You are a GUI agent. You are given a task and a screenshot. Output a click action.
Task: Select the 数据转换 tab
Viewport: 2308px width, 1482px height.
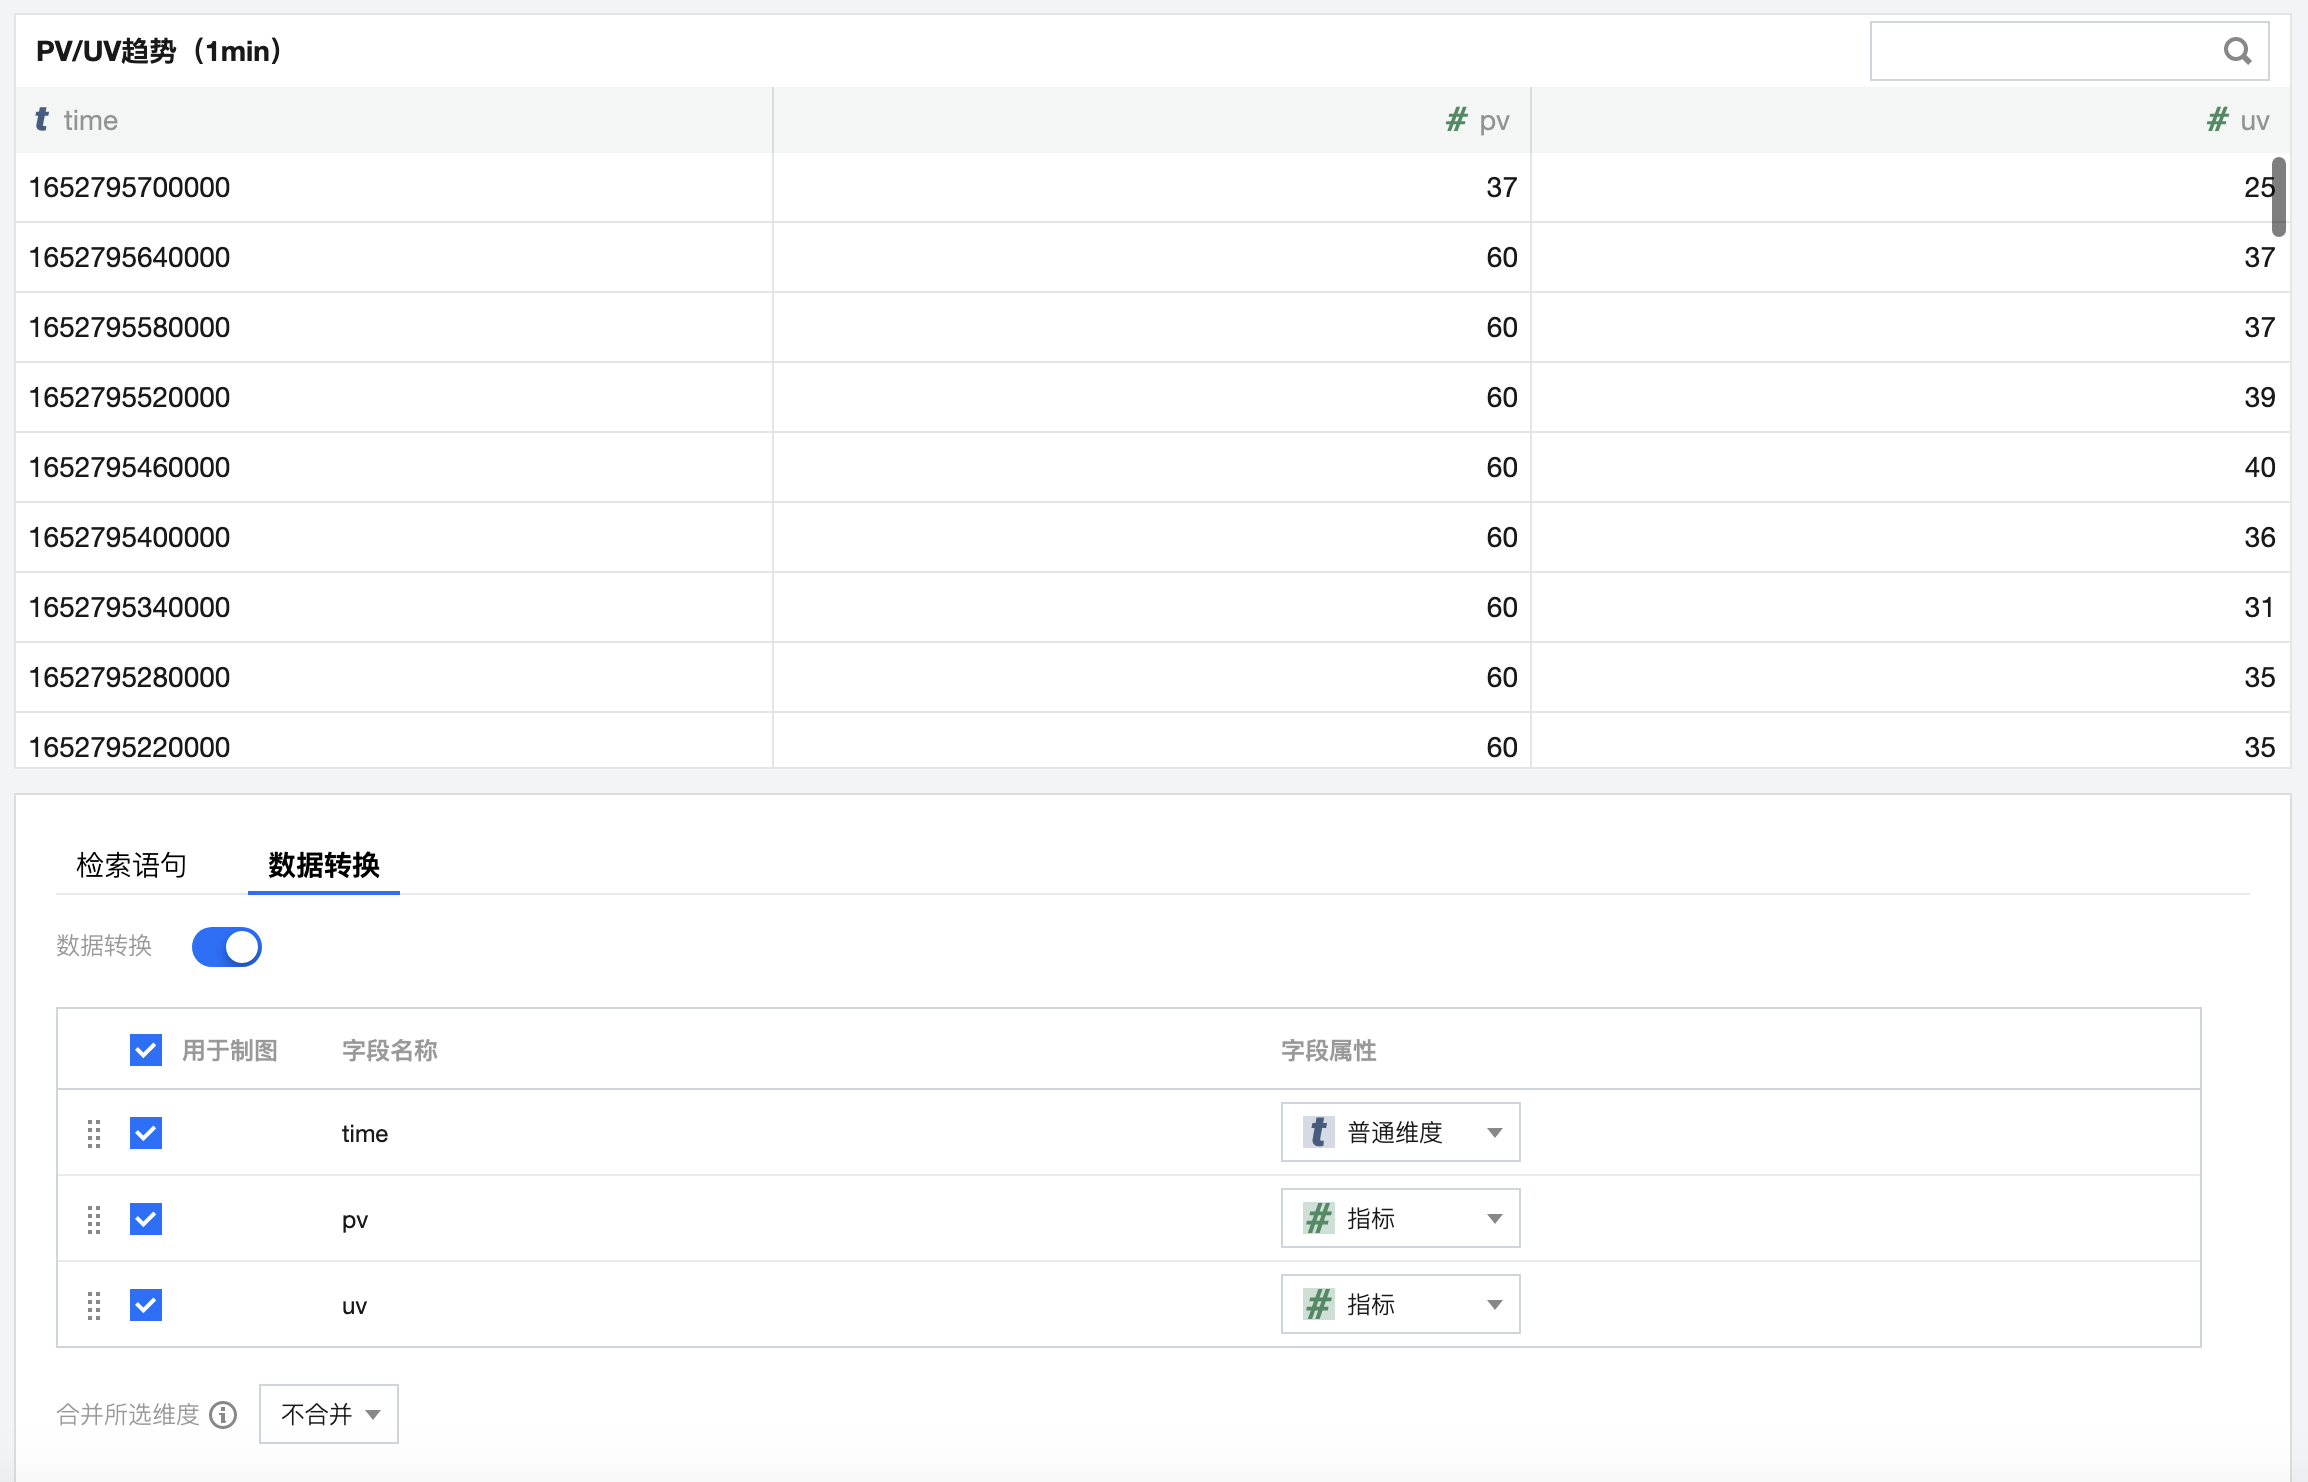tap(324, 865)
